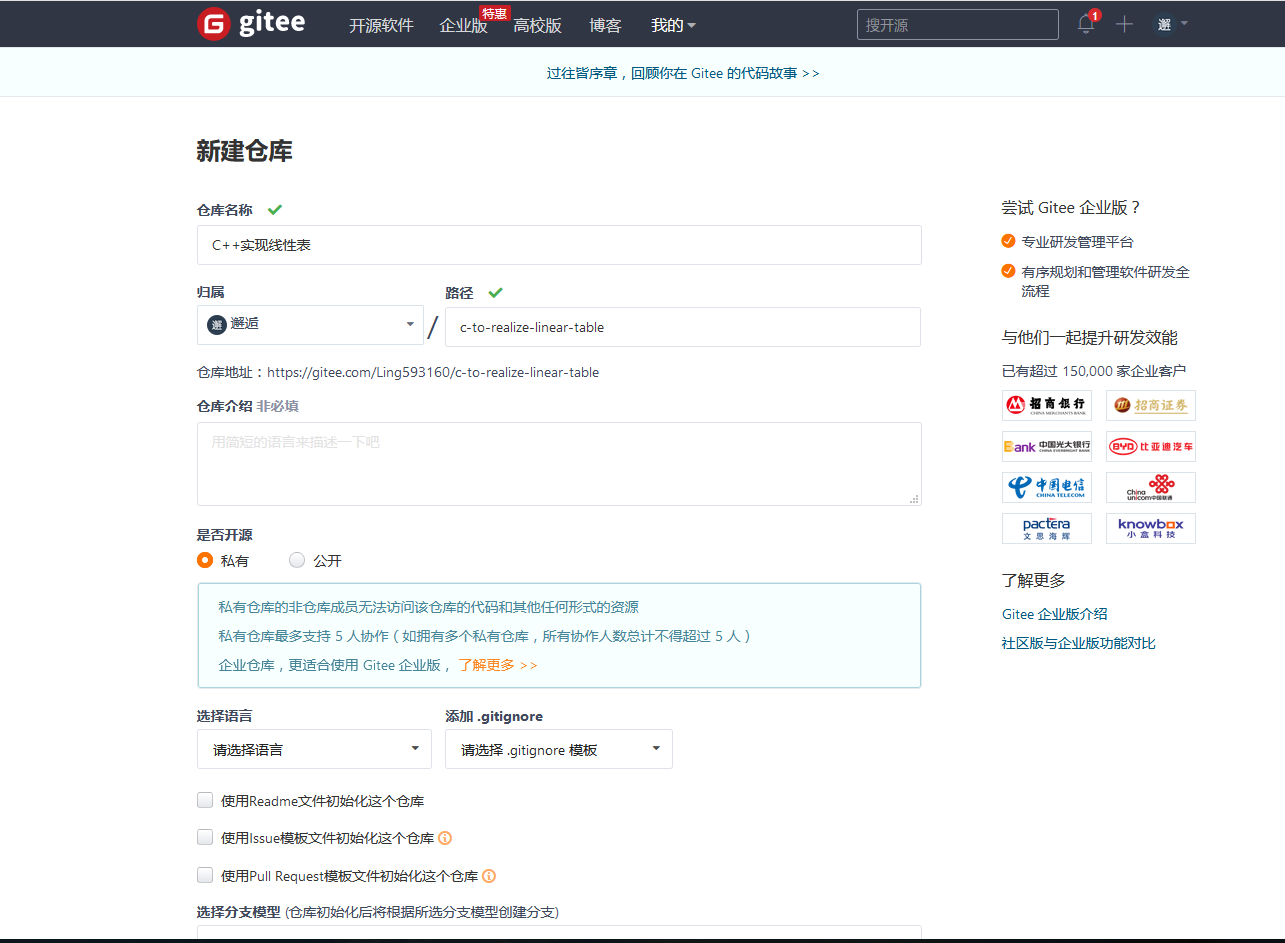The width and height of the screenshot is (1285, 943).
Task: Select the 私有 radio button
Action: pos(205,560)
